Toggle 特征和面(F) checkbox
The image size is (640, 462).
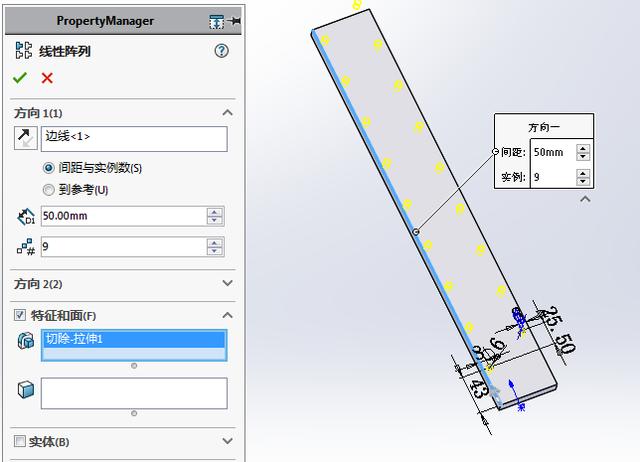(20, 315)
